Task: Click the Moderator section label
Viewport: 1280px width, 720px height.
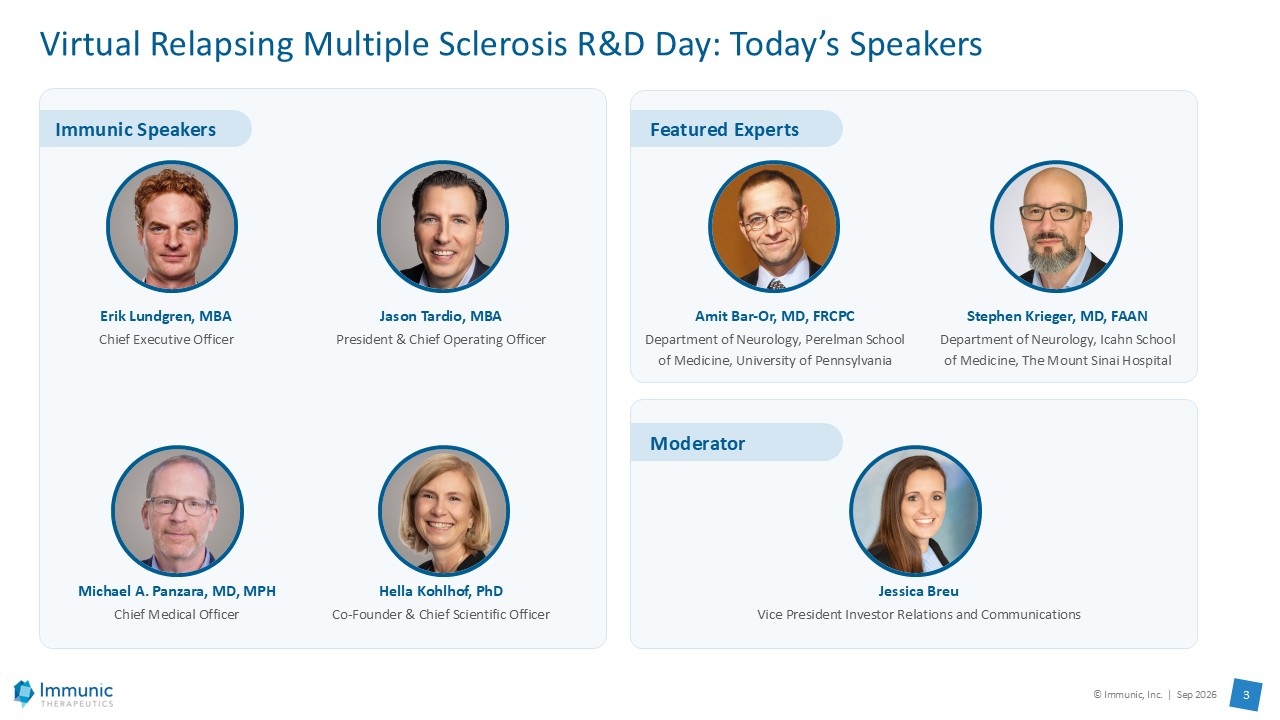Action: coord(697,443)
